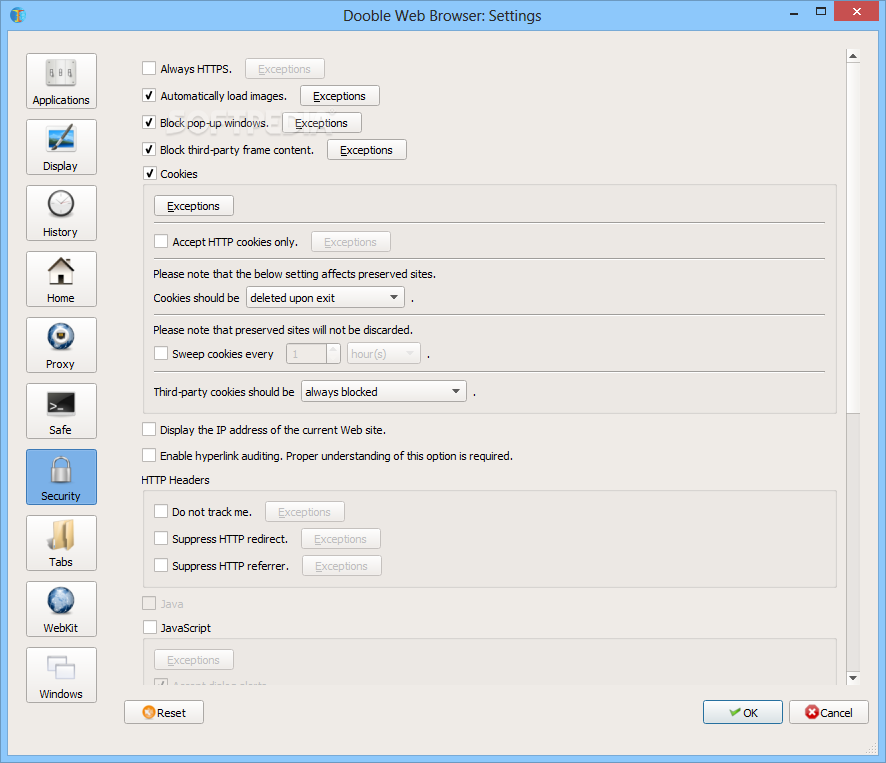Open Cookies Exceptions button

194,206
